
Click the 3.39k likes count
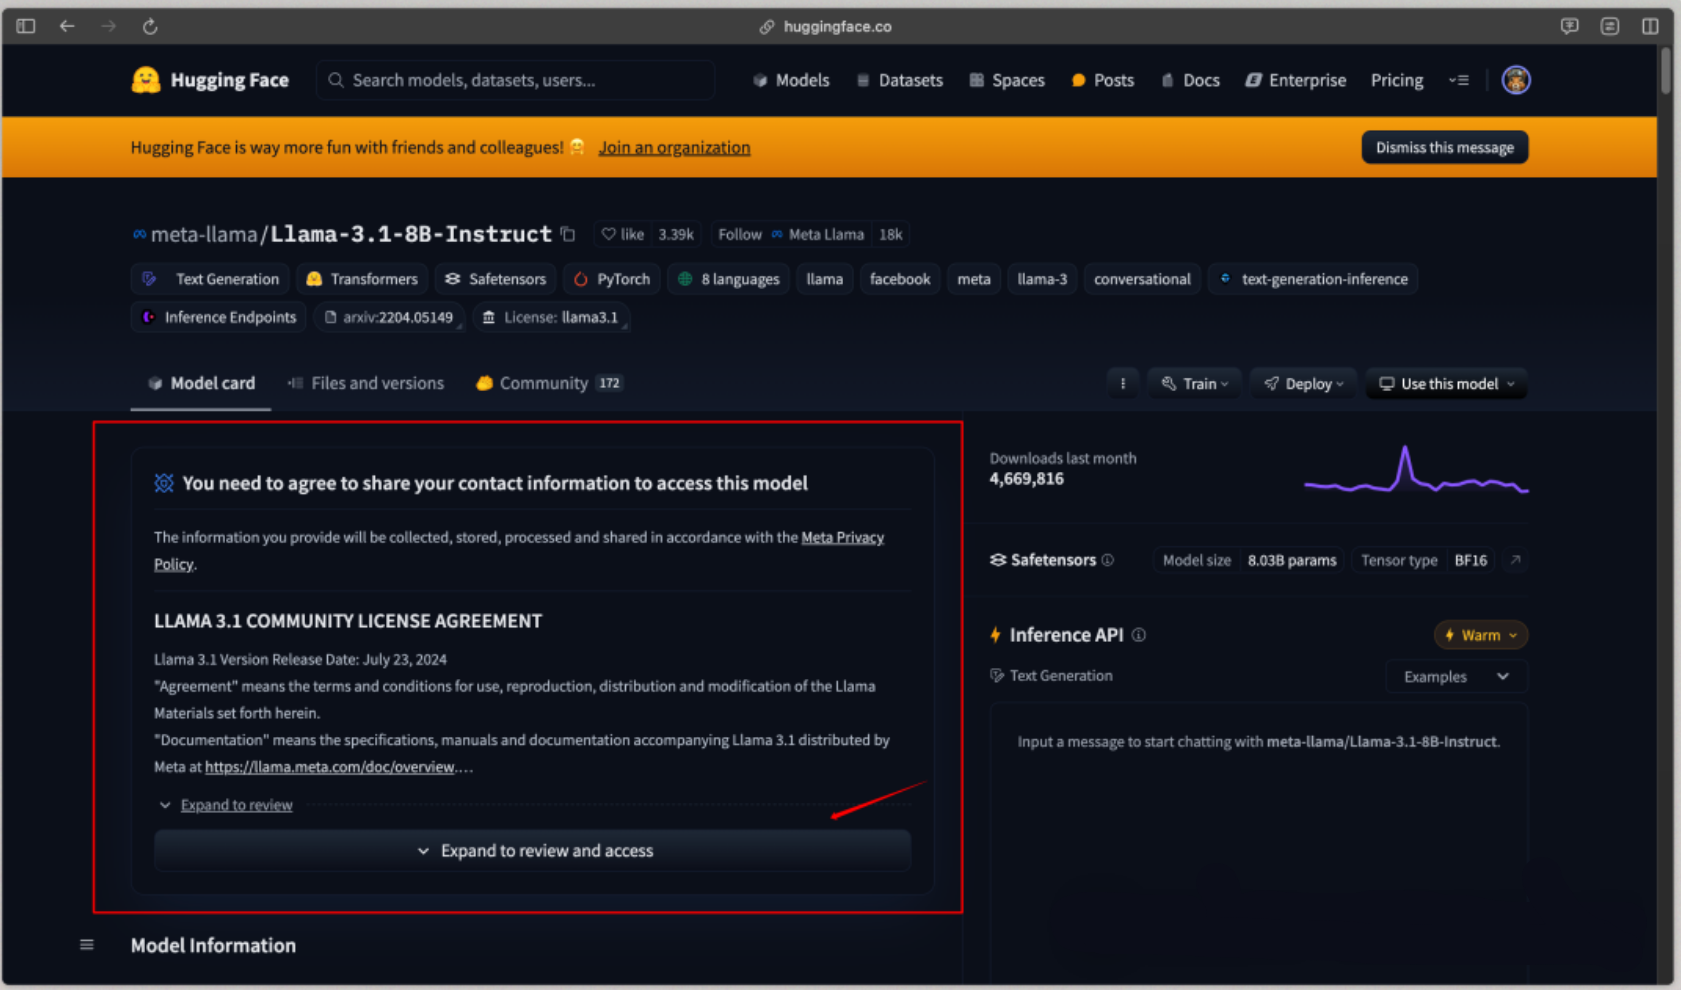[676, 234]
